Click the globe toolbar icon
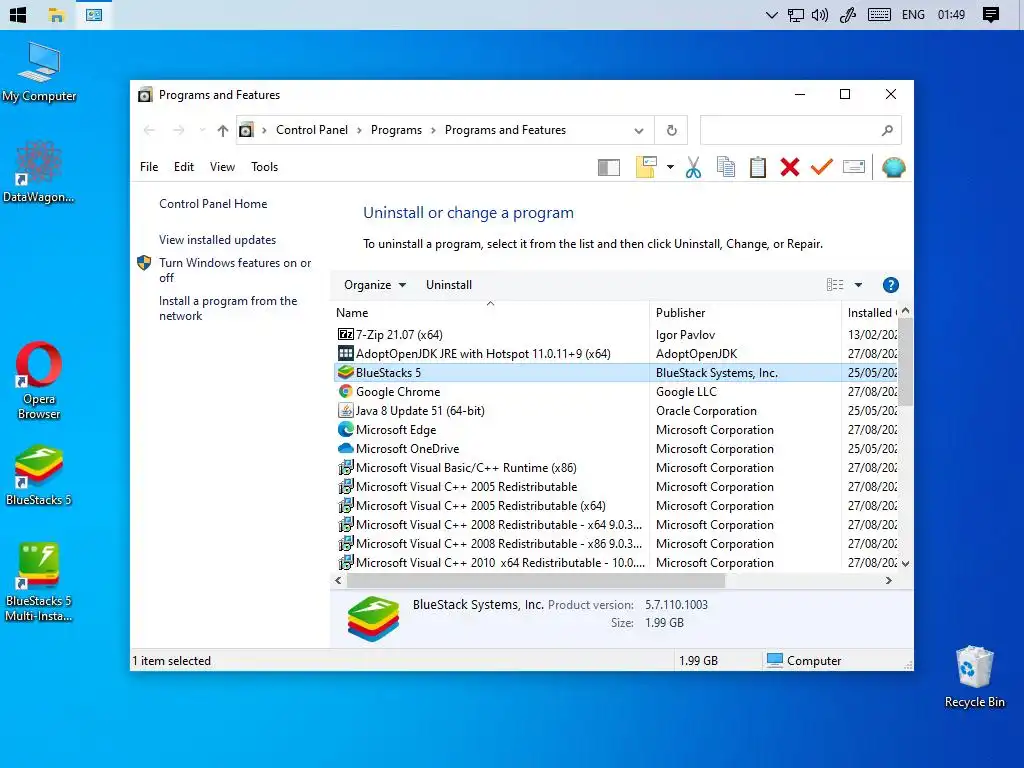Screen dimensions: 1024x768 point(893,167)
